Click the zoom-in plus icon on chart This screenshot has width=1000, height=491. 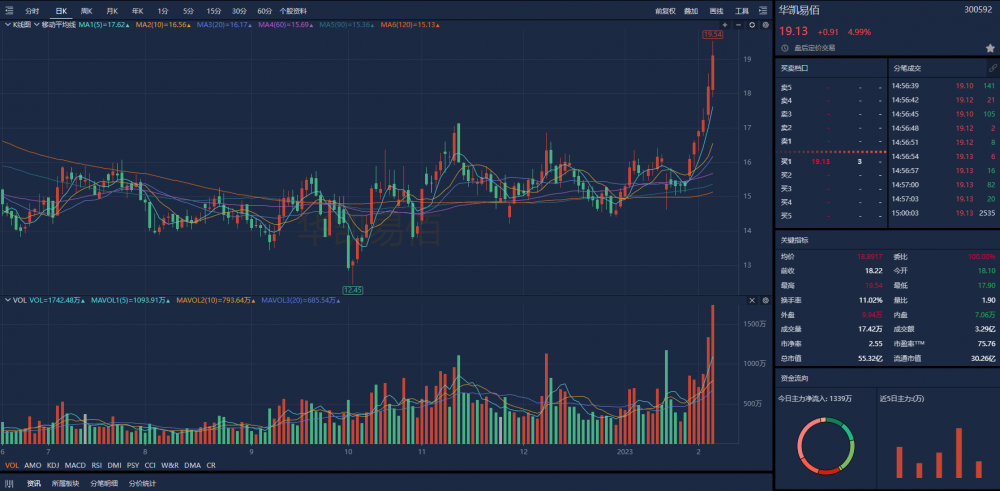[x=725, y=22]
